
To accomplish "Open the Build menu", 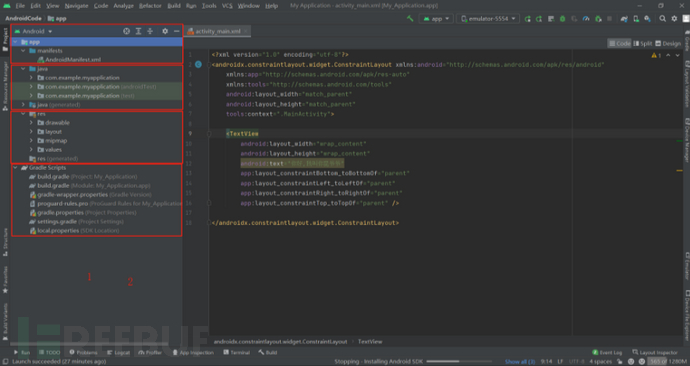I will click(x=174, y=6).
